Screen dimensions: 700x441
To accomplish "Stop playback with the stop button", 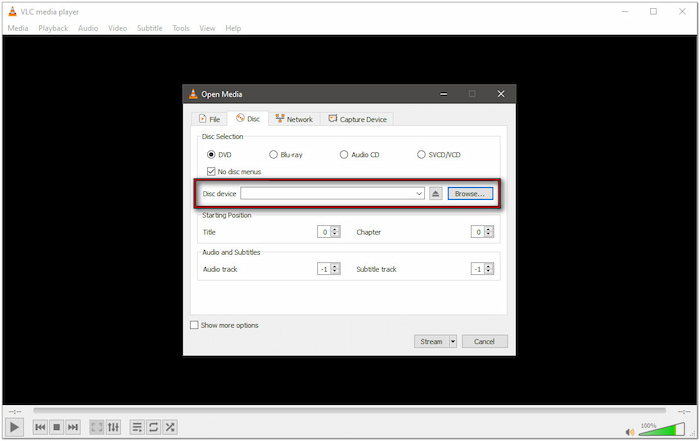I will pos(57,427).
